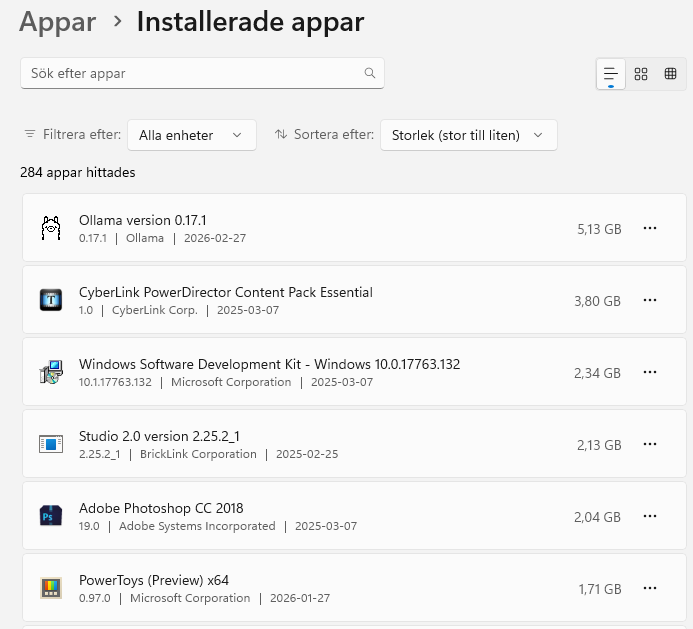Click the 2025-02-25 install date
693x629 pixels.
click(307, 454)
